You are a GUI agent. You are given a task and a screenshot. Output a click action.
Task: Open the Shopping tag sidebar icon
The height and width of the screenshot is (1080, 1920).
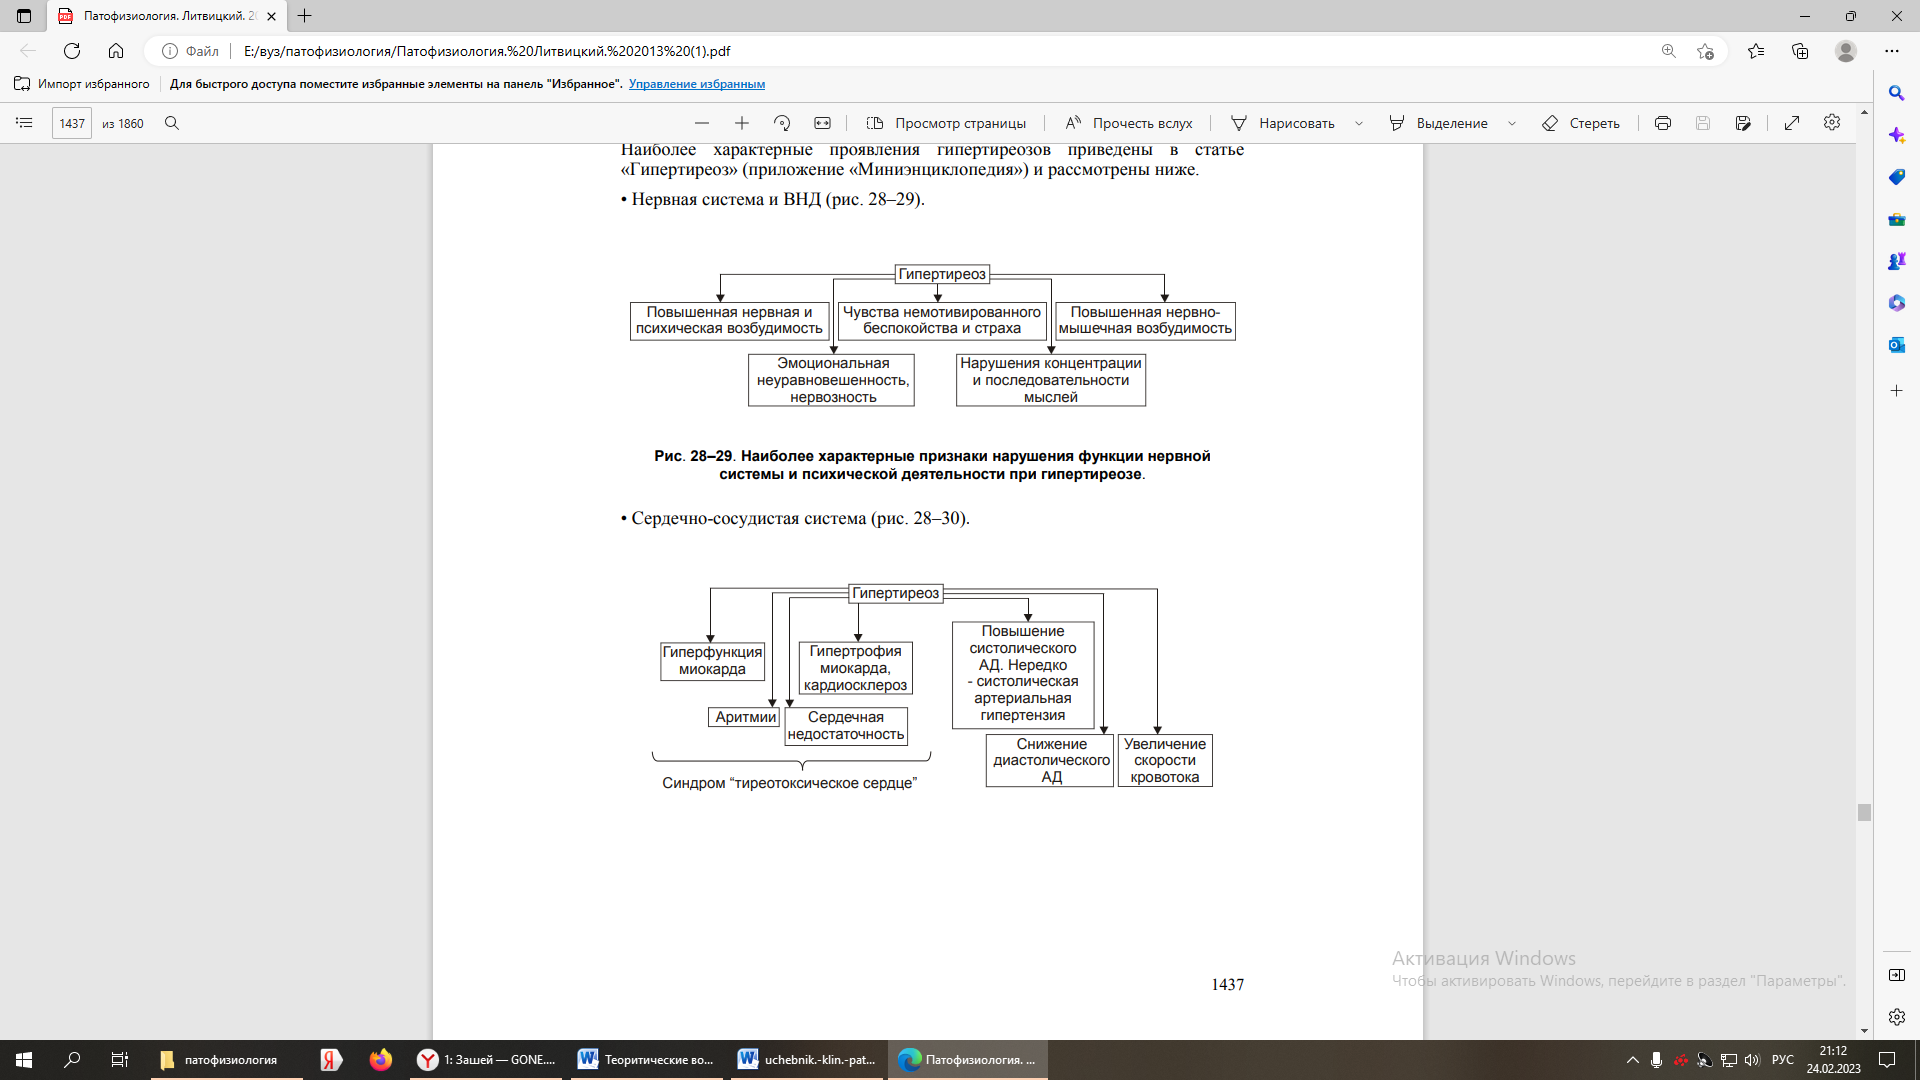(1896, 177)
